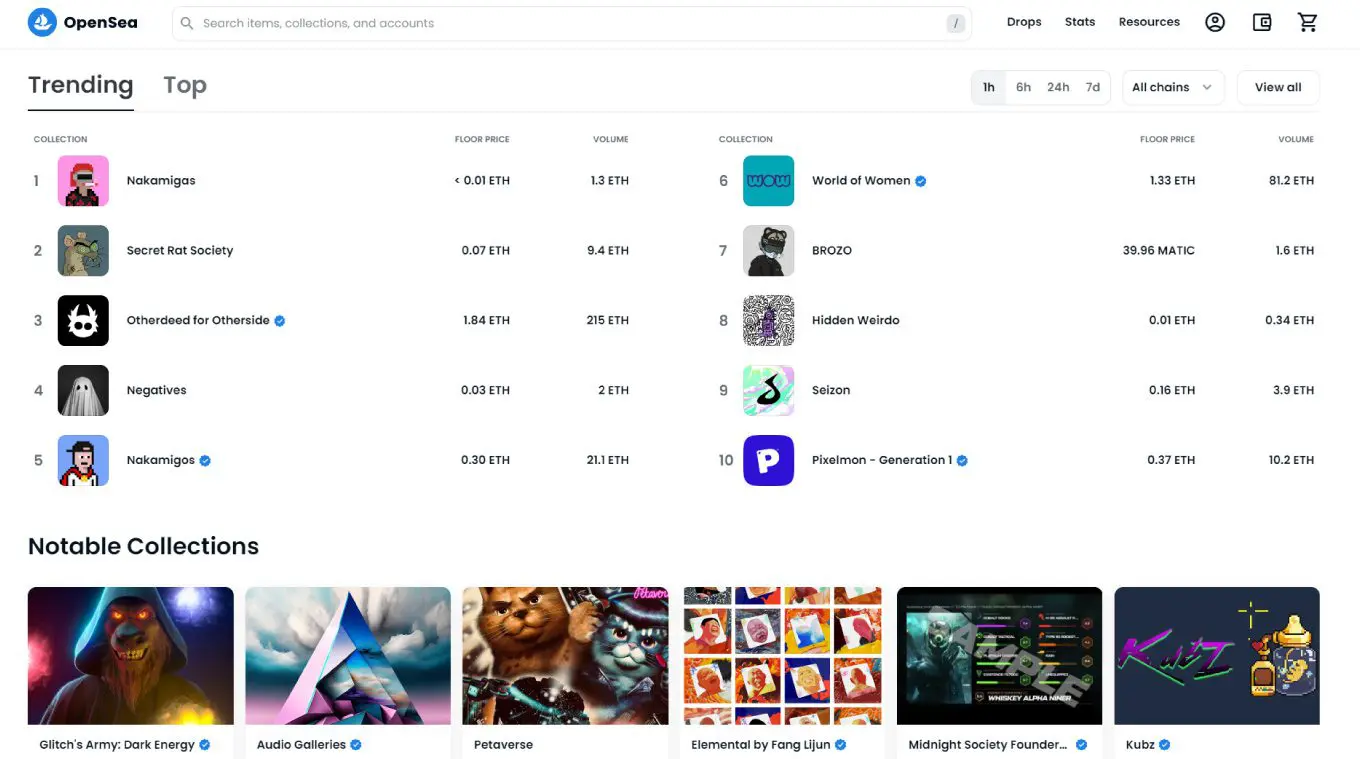Click the < 0.01 ETH floor price
Image resolution: width=1360 pixels, height=759 pixels.
click(482, 181)
